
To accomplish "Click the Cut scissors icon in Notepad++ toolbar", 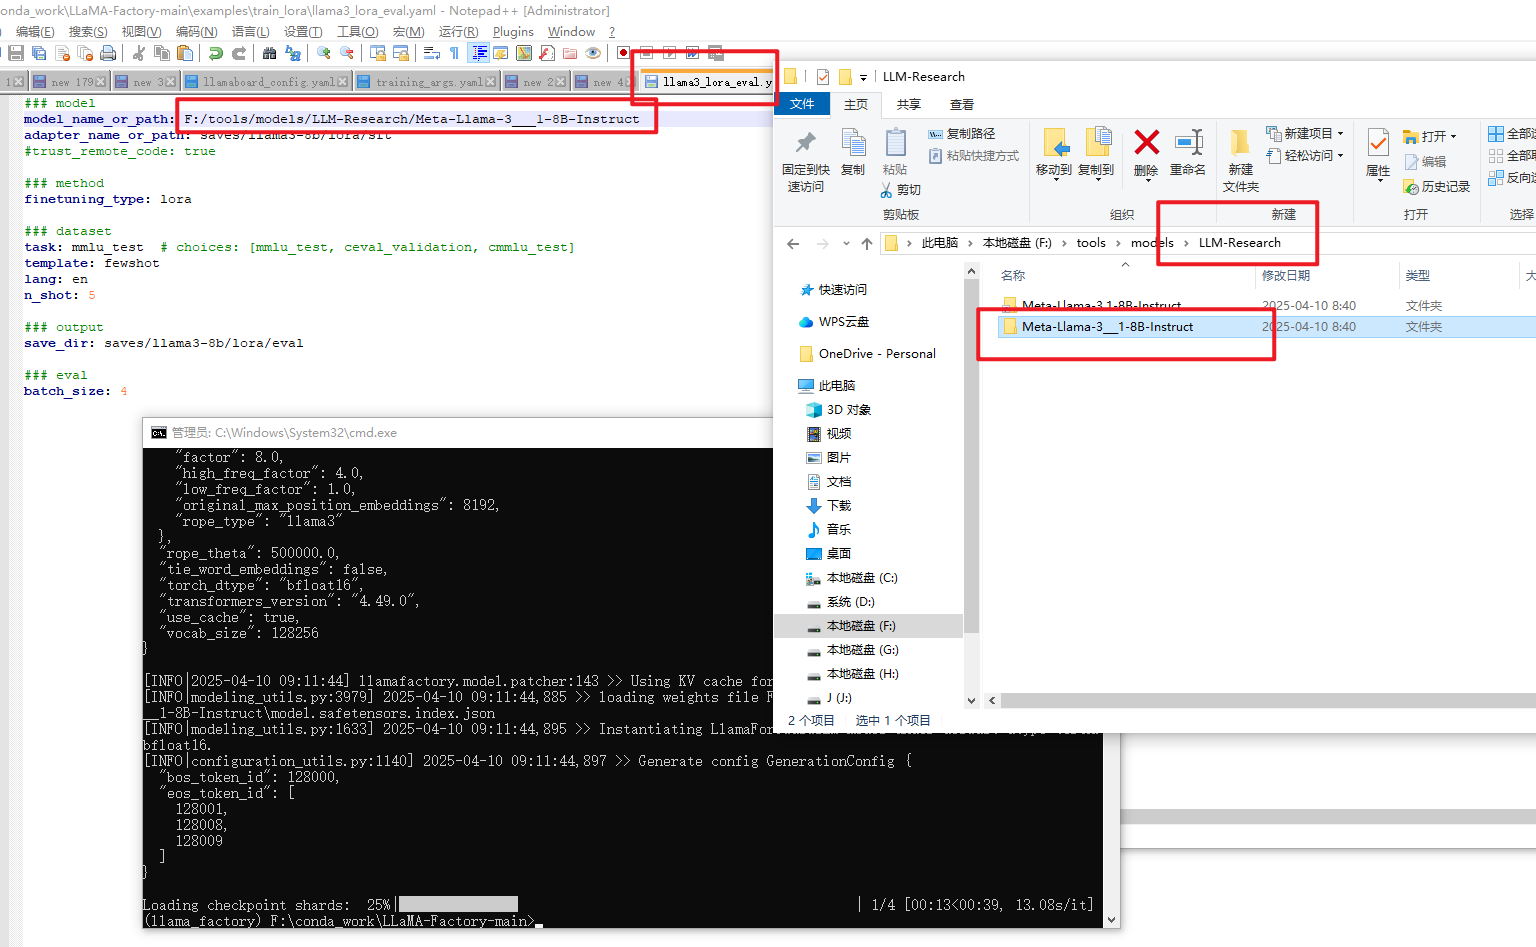I will point(139,53).
